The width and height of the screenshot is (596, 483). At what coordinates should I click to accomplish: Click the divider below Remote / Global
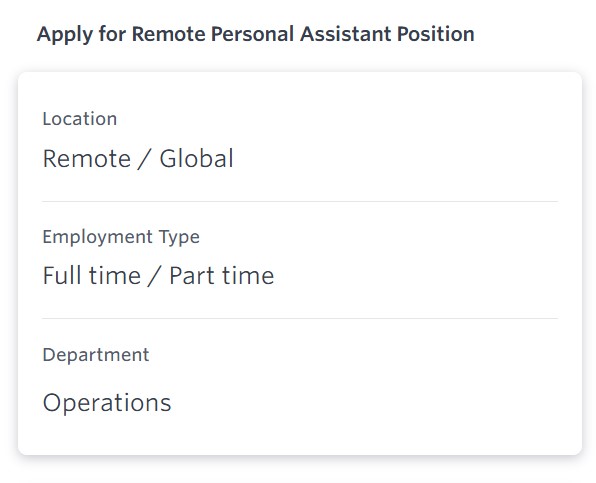(300, 201)
